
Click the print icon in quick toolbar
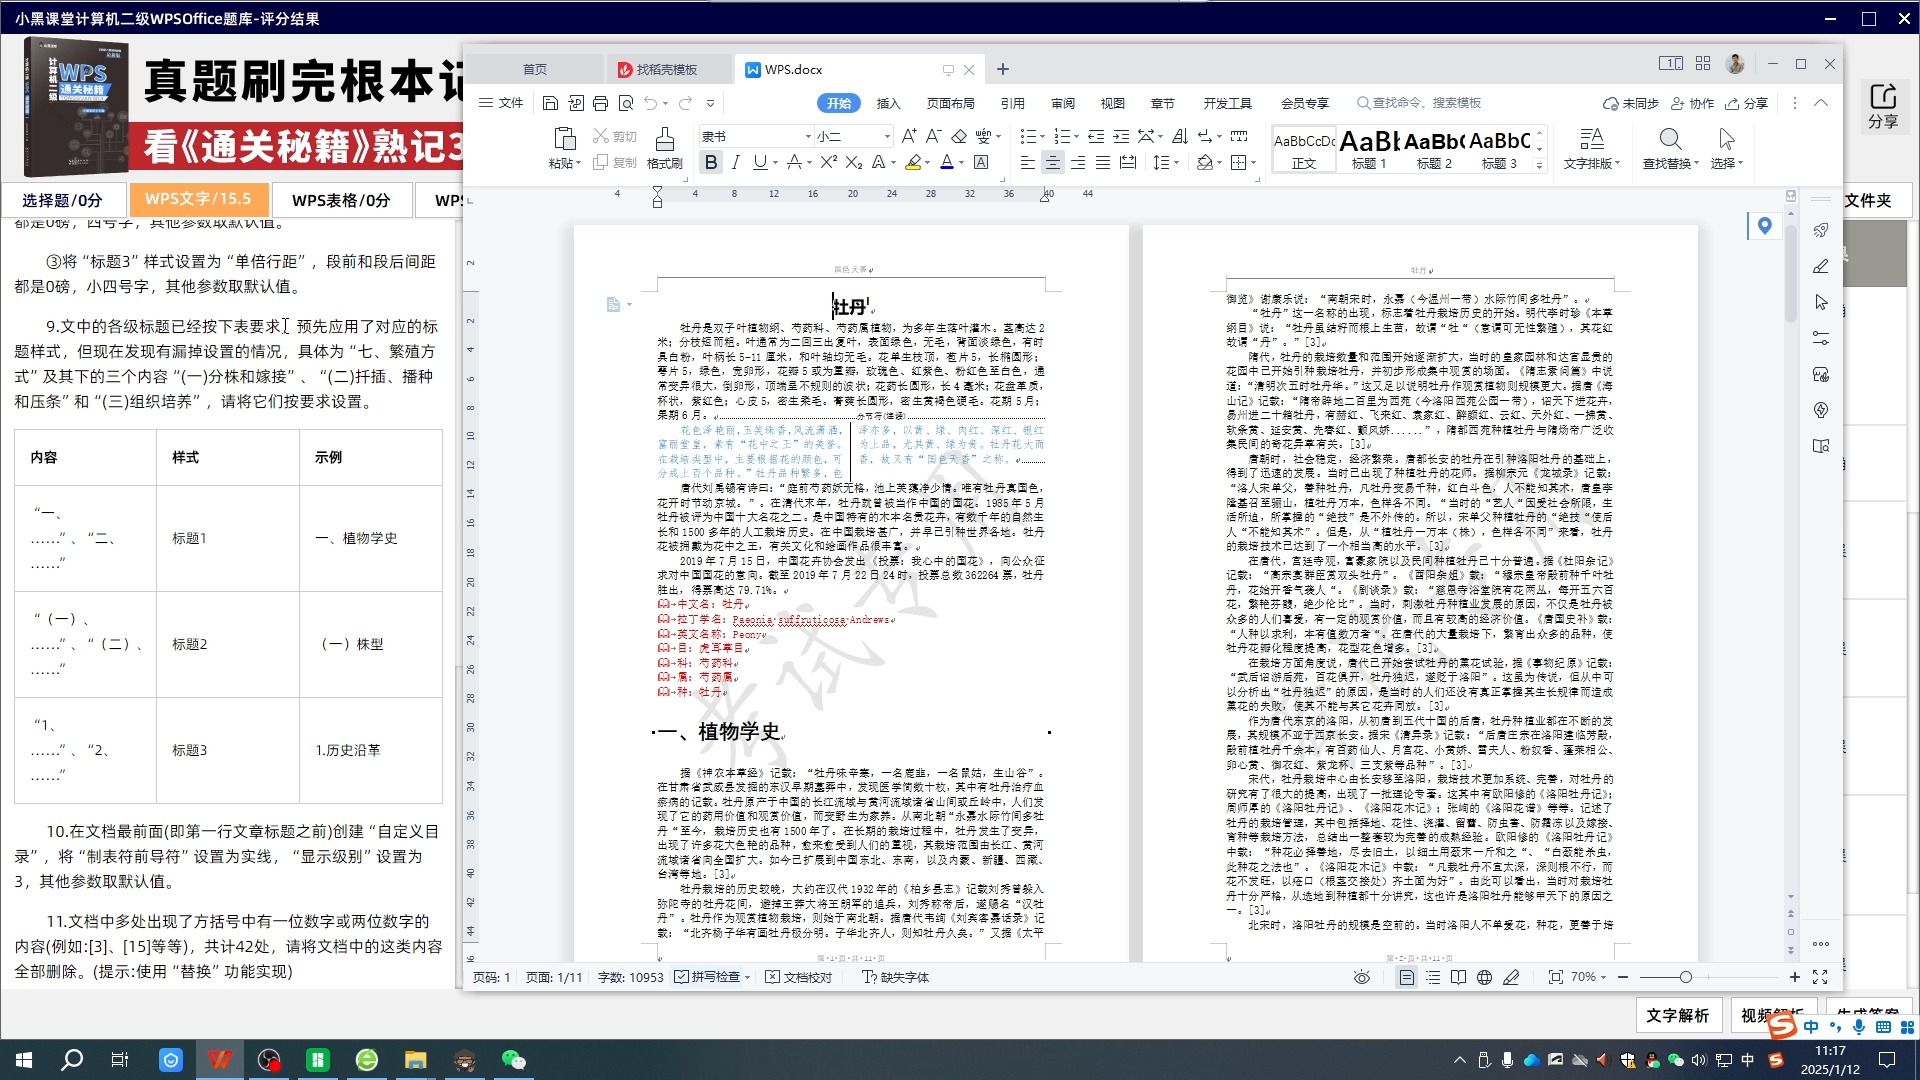pyautogui.click(x=600, y=103)
